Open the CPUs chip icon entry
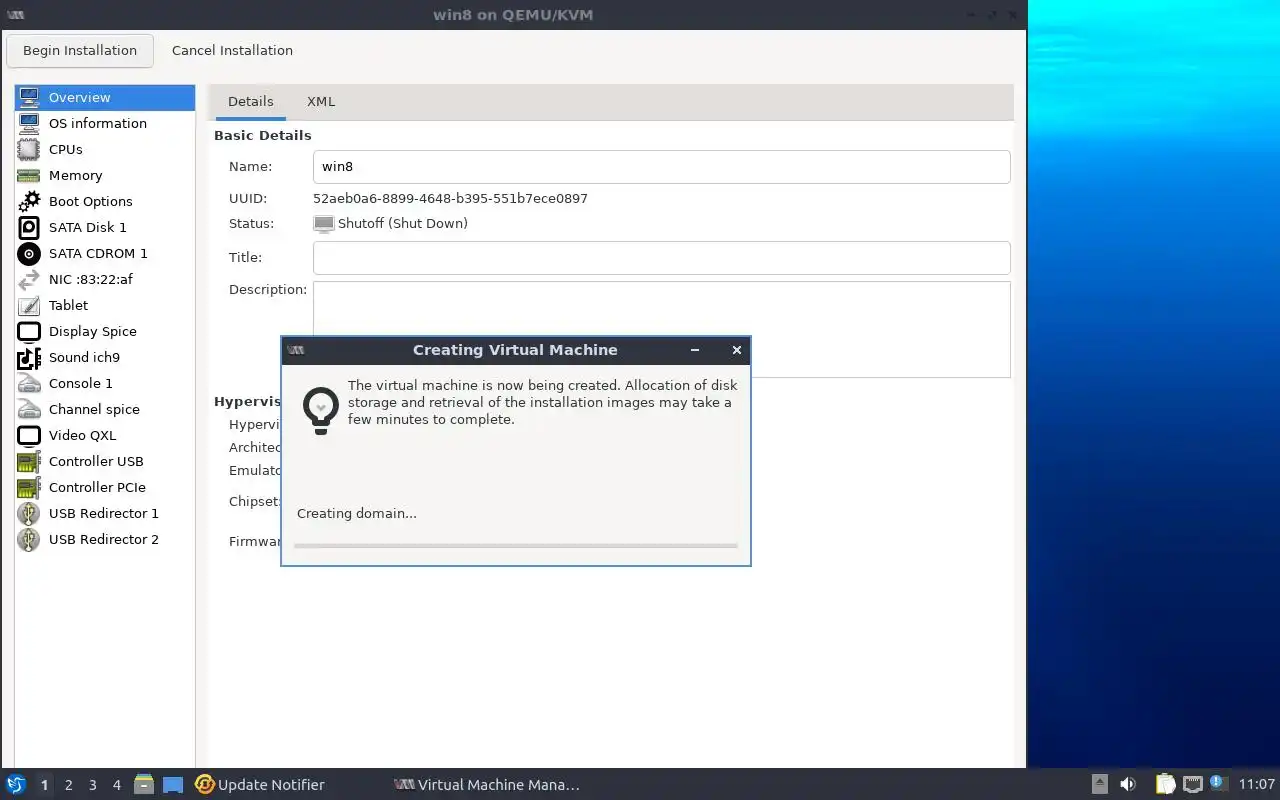 pyautogui.click(x=29, y=149)
